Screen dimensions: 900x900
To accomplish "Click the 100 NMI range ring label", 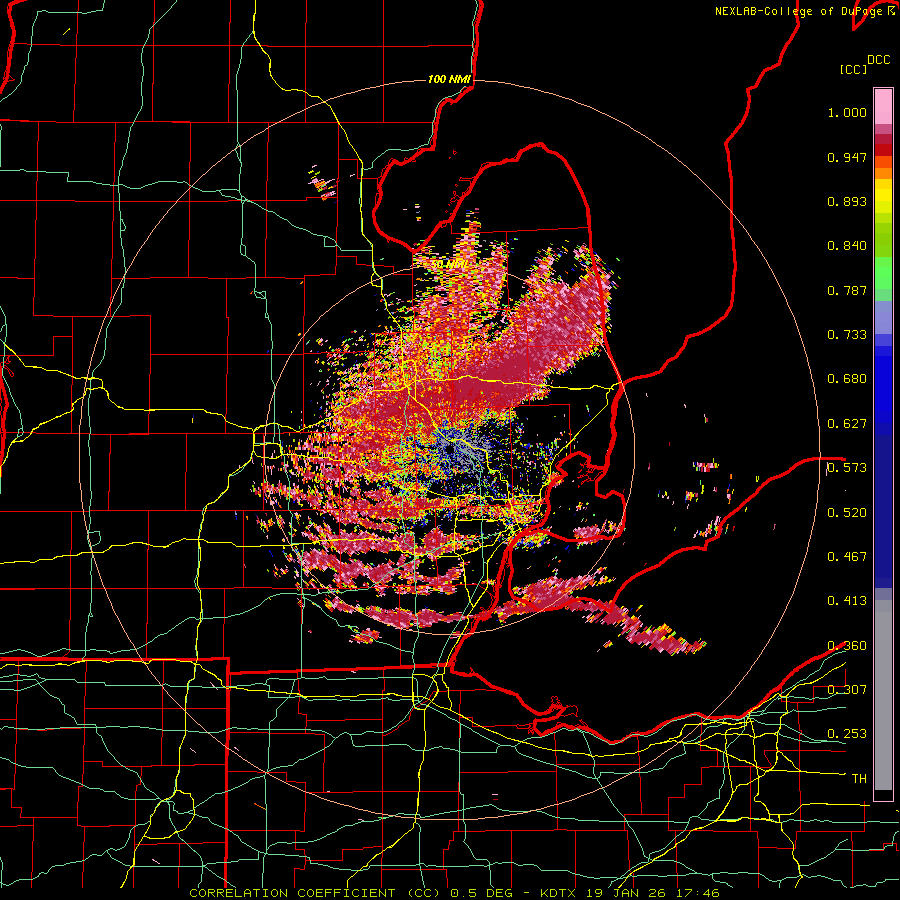I will [x=449, y=79].
